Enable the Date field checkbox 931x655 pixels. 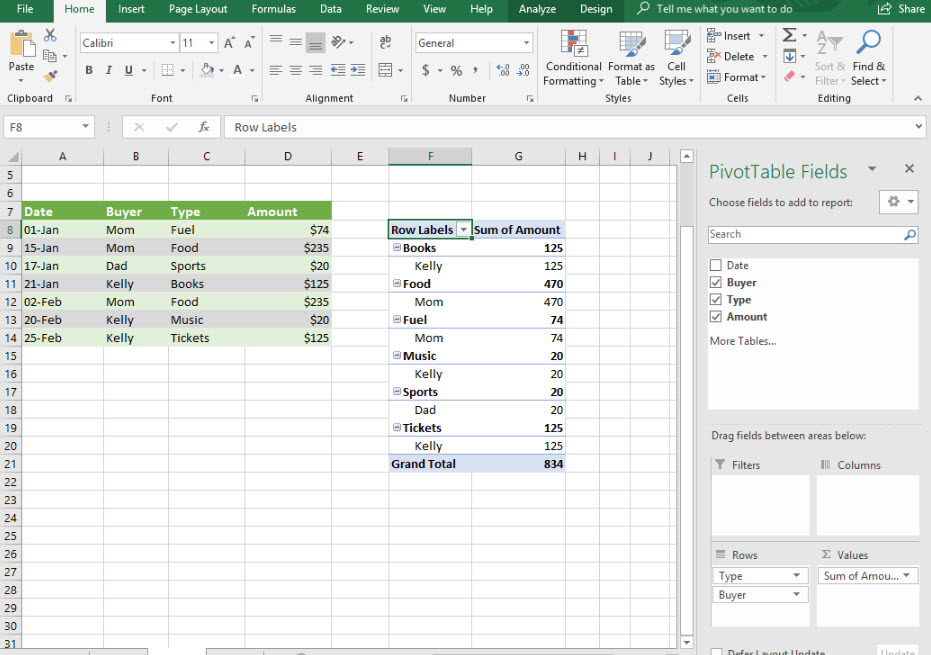pyautogui.click(x=715, y=265)
